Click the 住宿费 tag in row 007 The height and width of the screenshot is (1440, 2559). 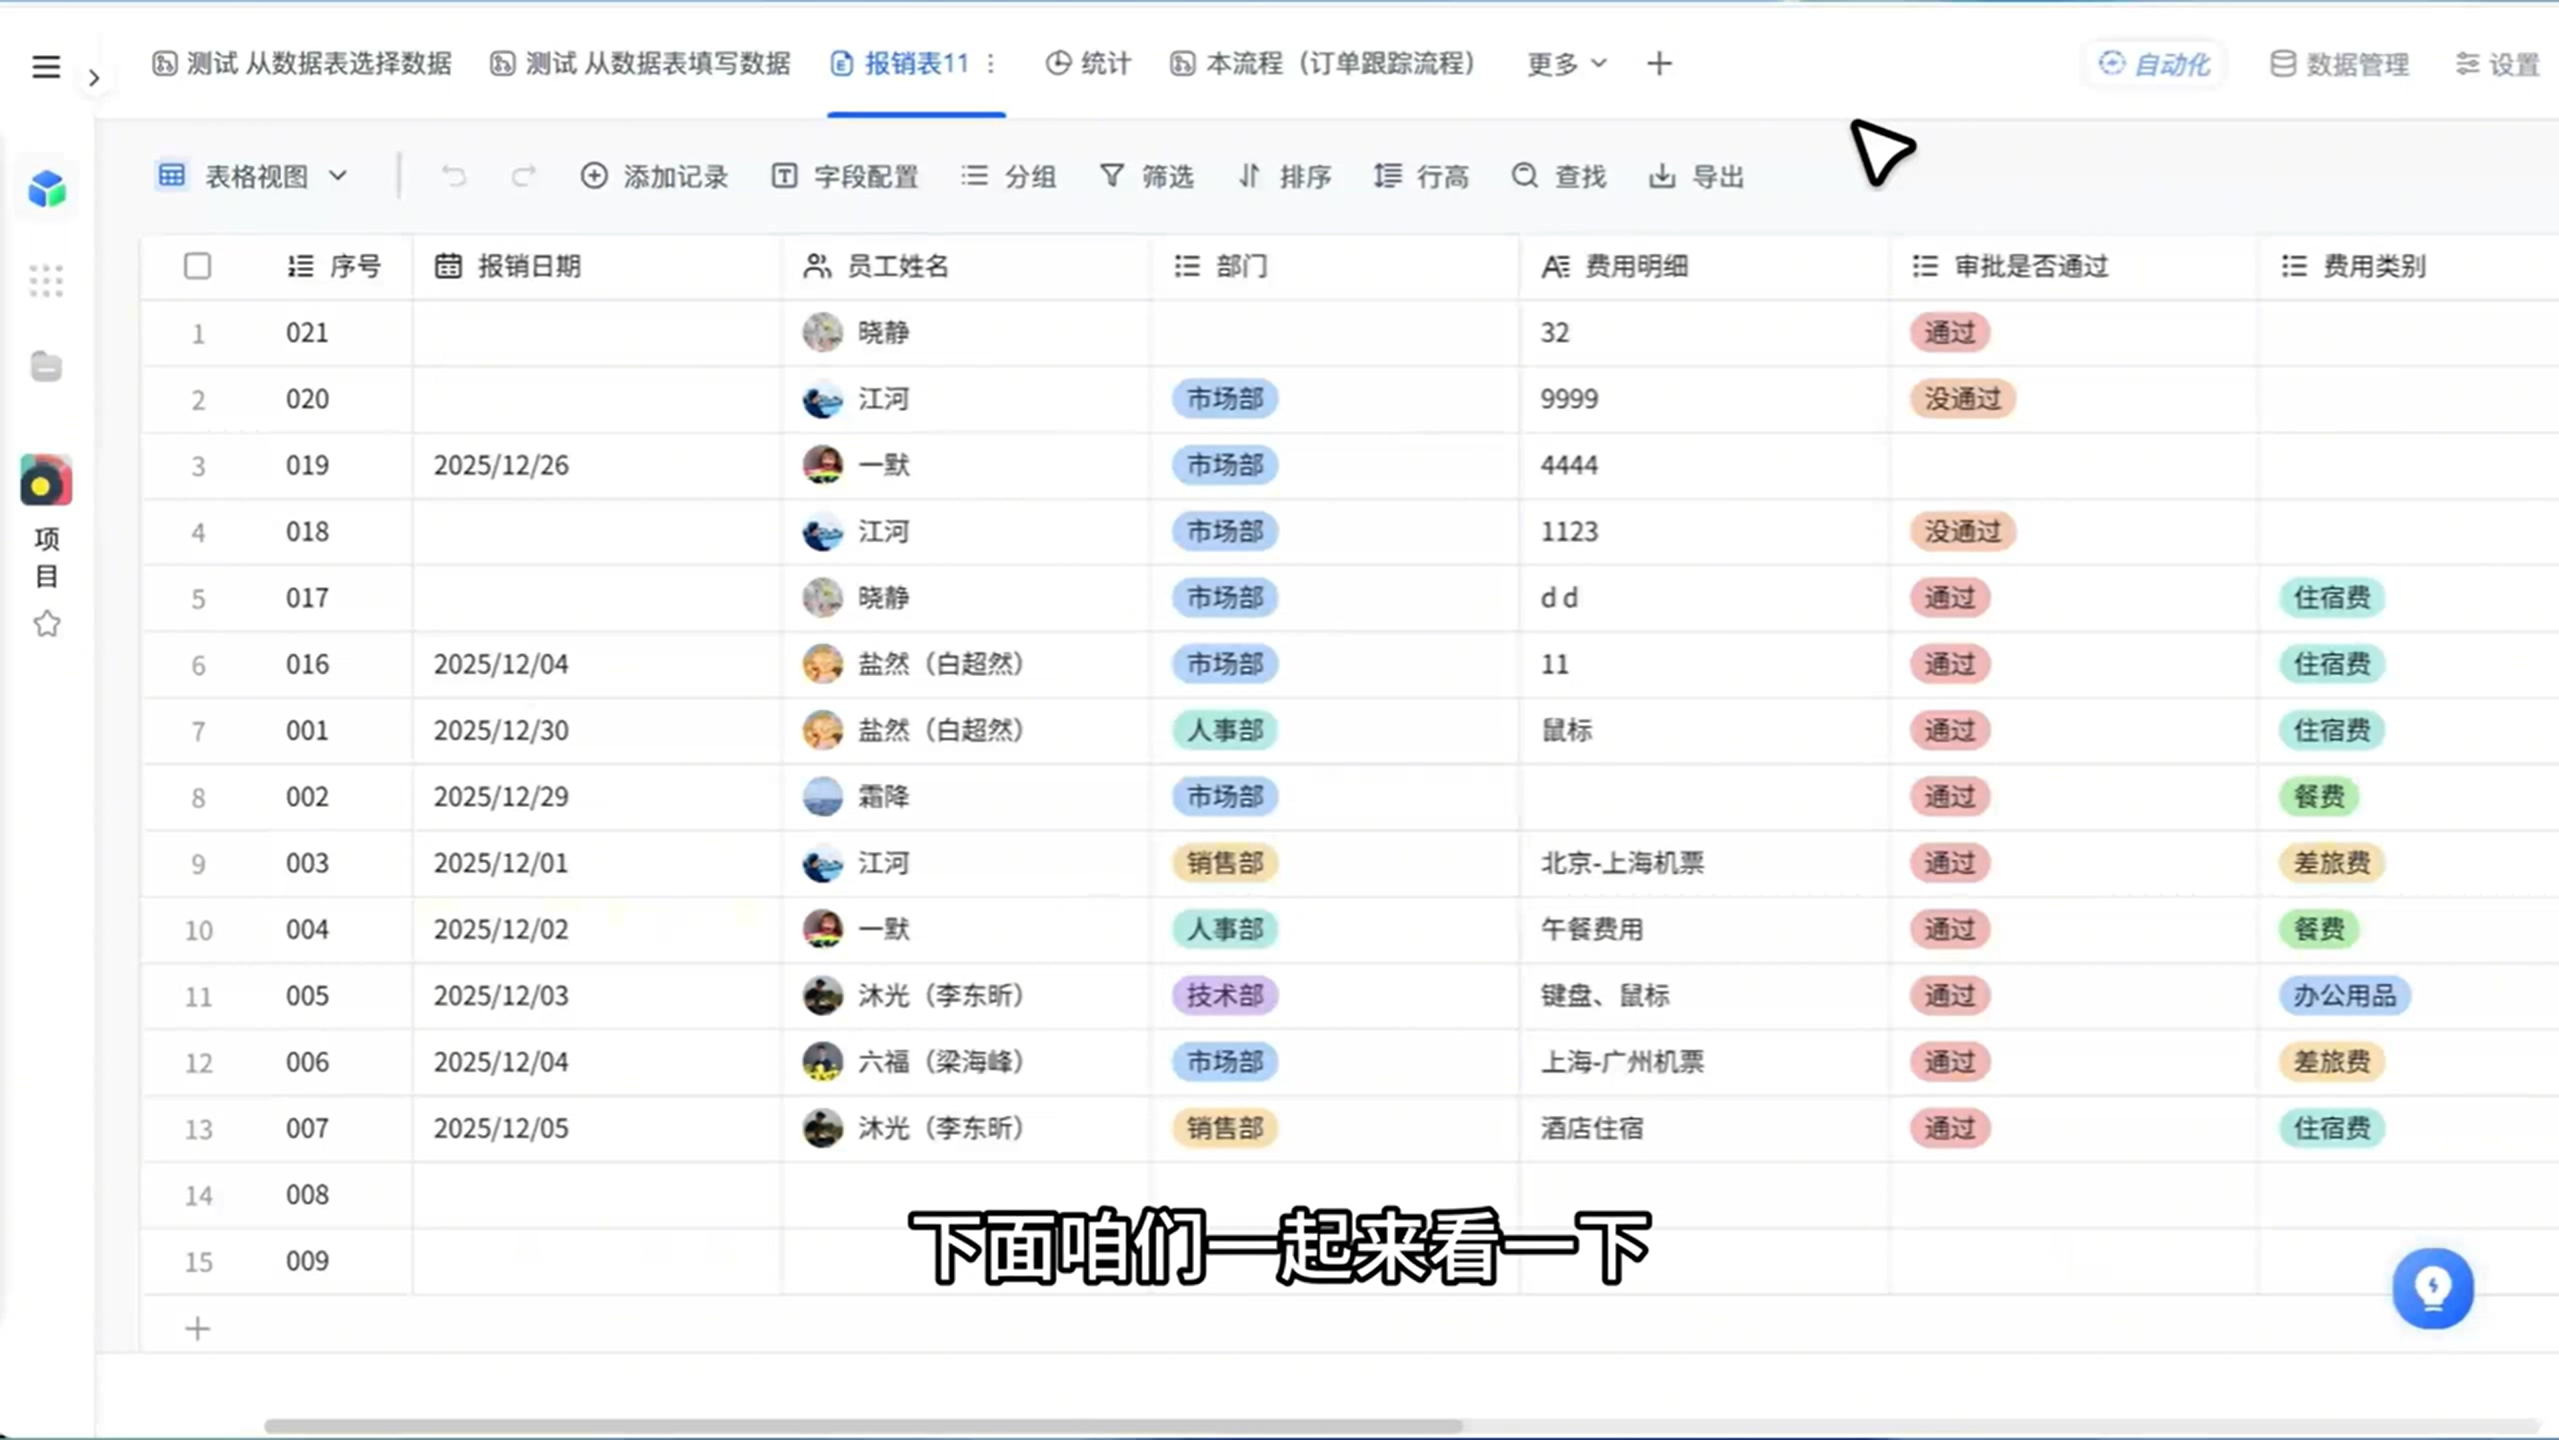pos(2332,1128)
